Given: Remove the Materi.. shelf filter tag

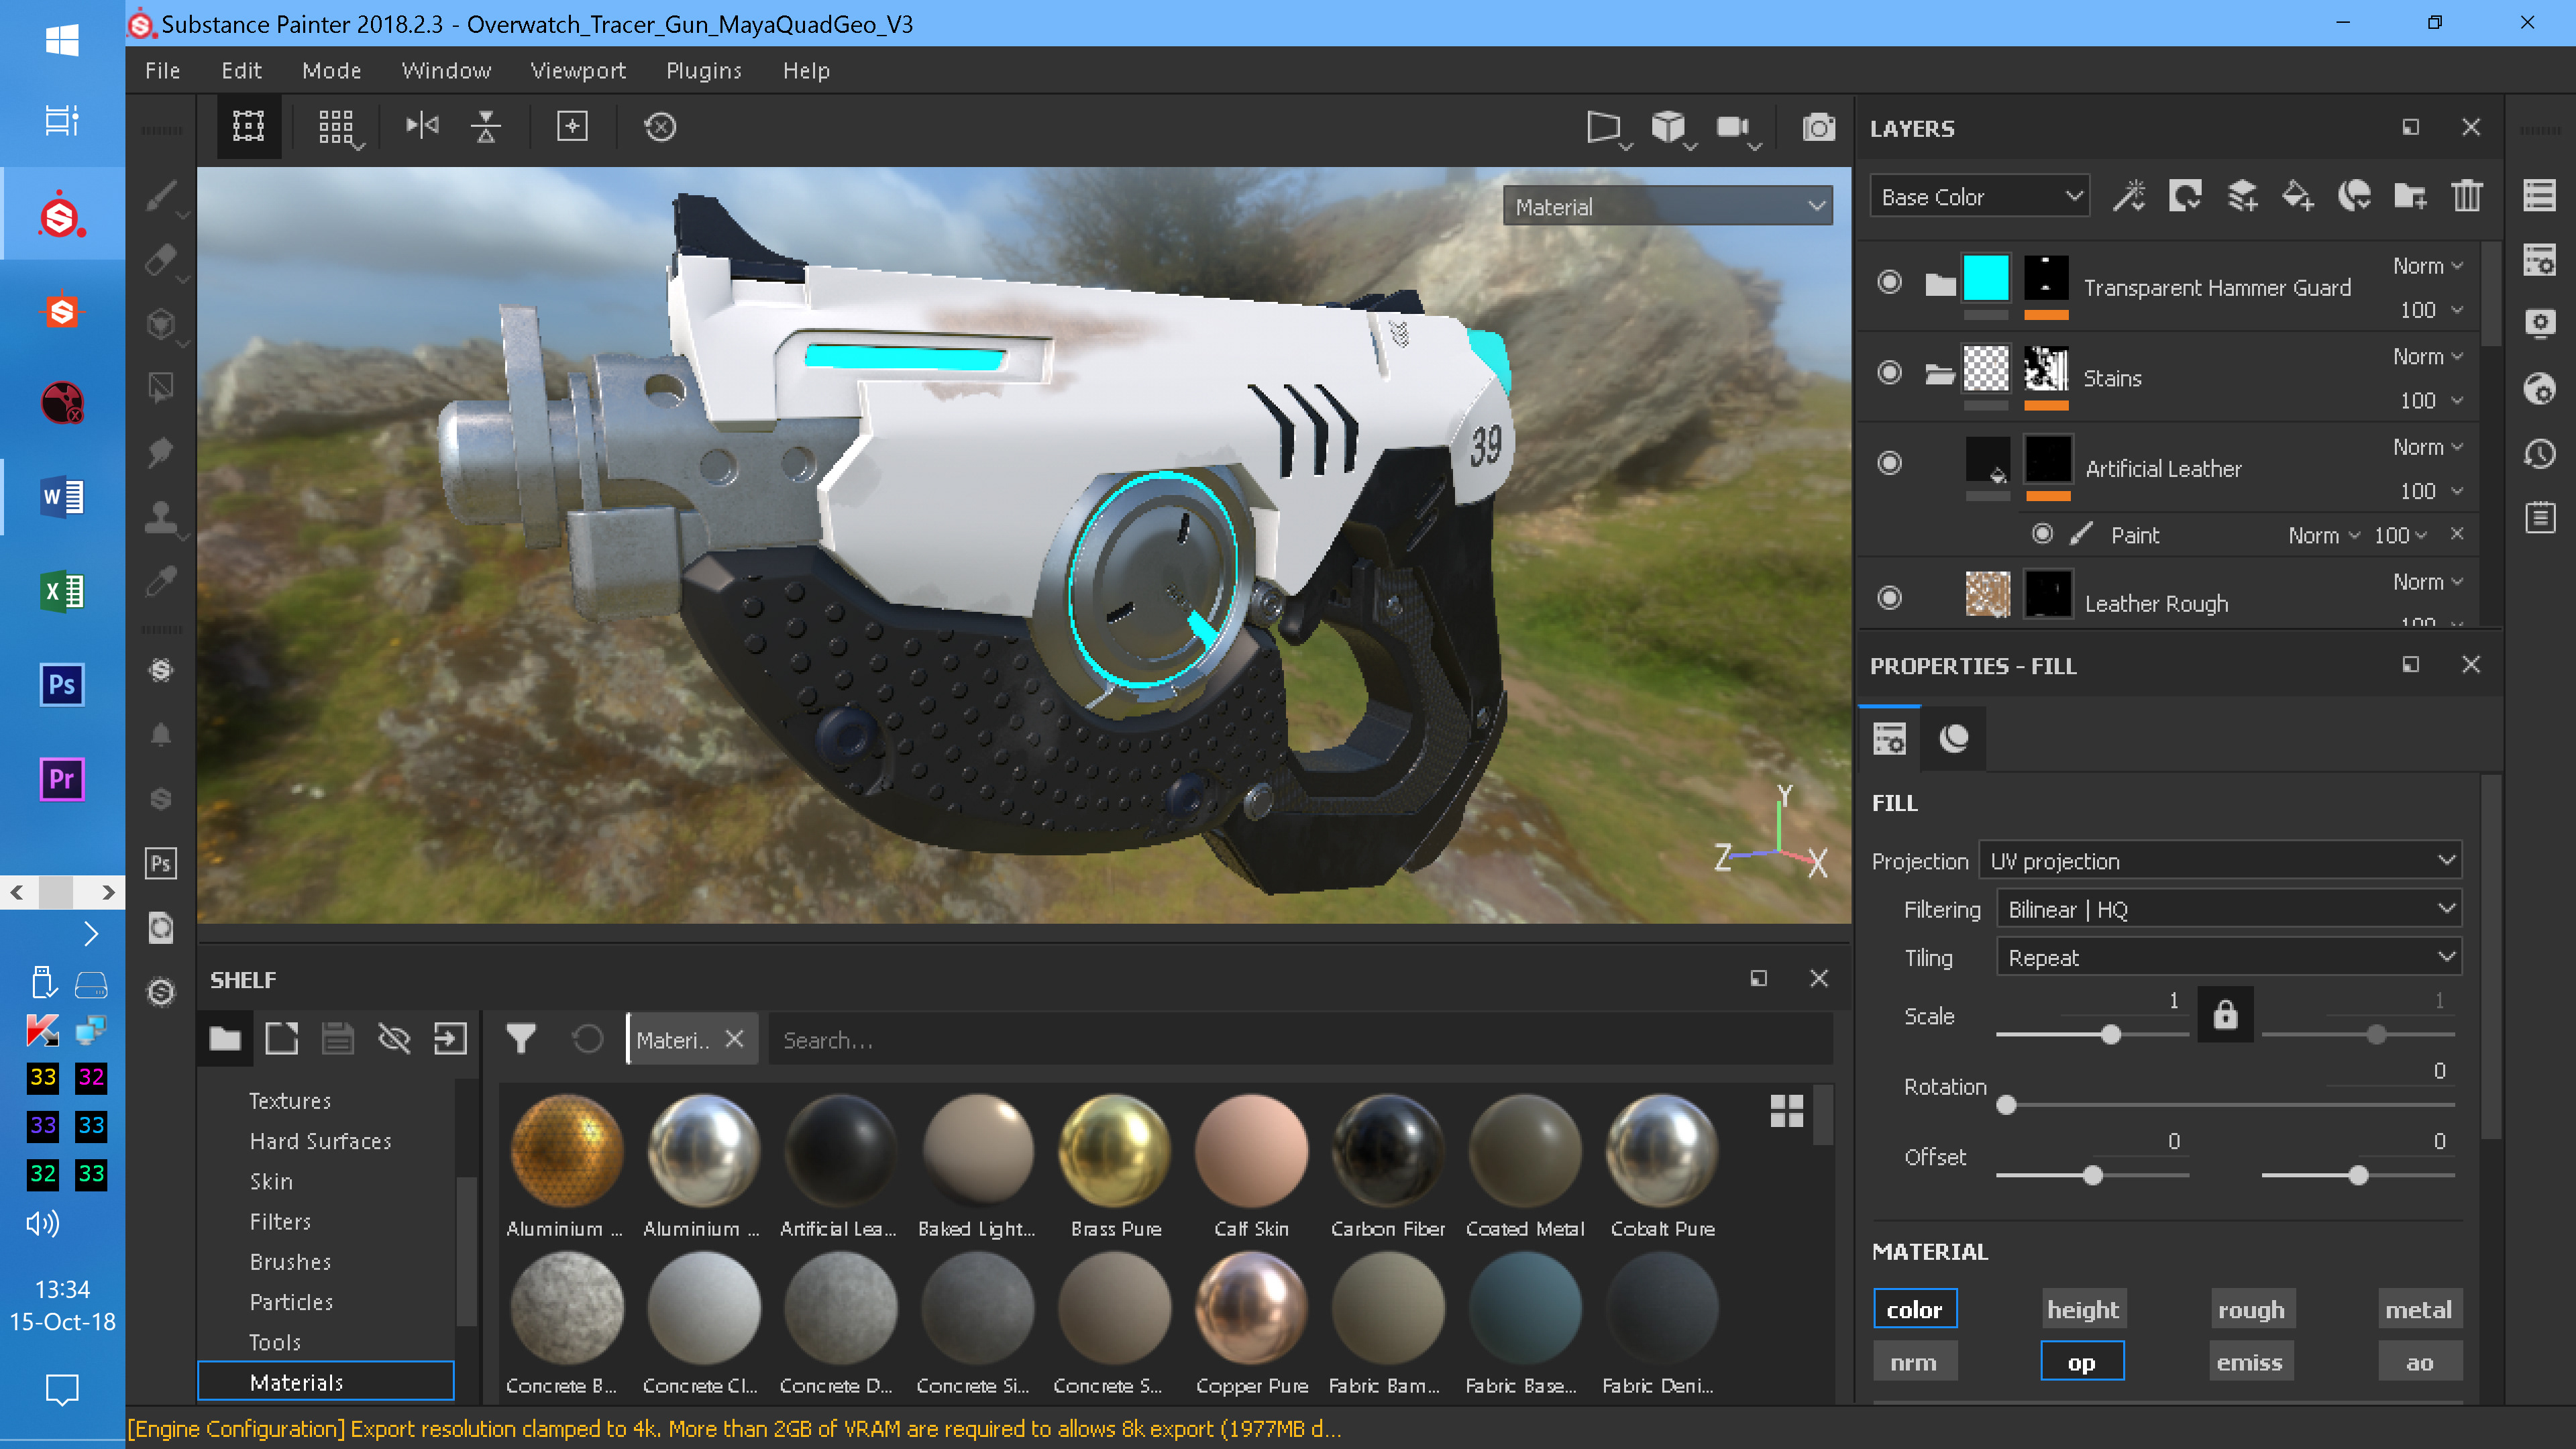Looking at the screenshot, I should tap(734, 1039).
